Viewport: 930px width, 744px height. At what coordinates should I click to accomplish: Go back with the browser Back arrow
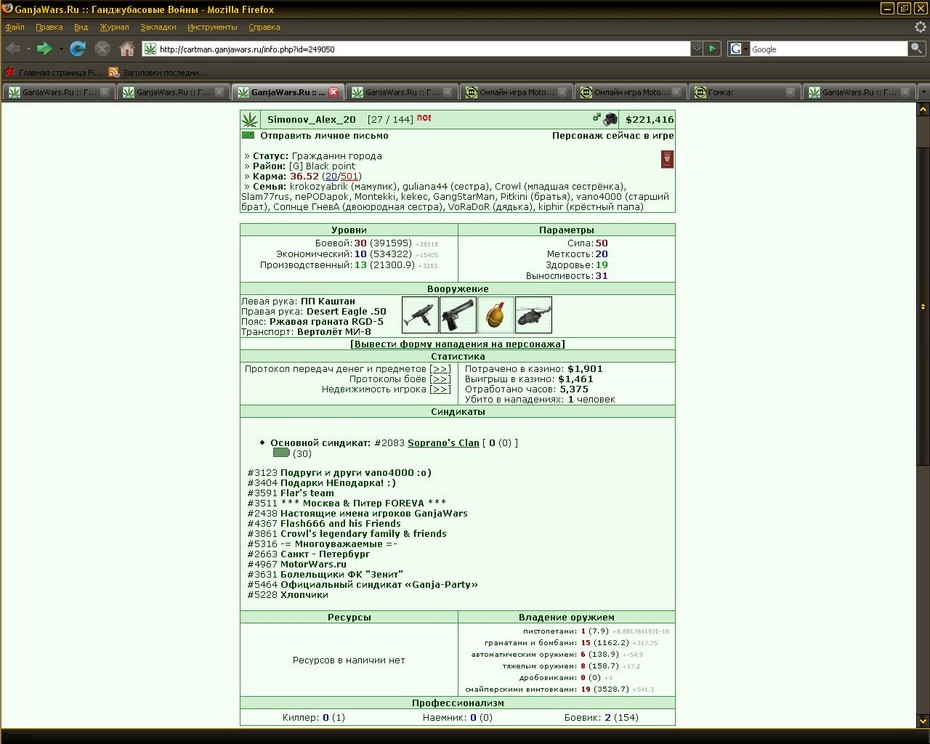[14, 49]
